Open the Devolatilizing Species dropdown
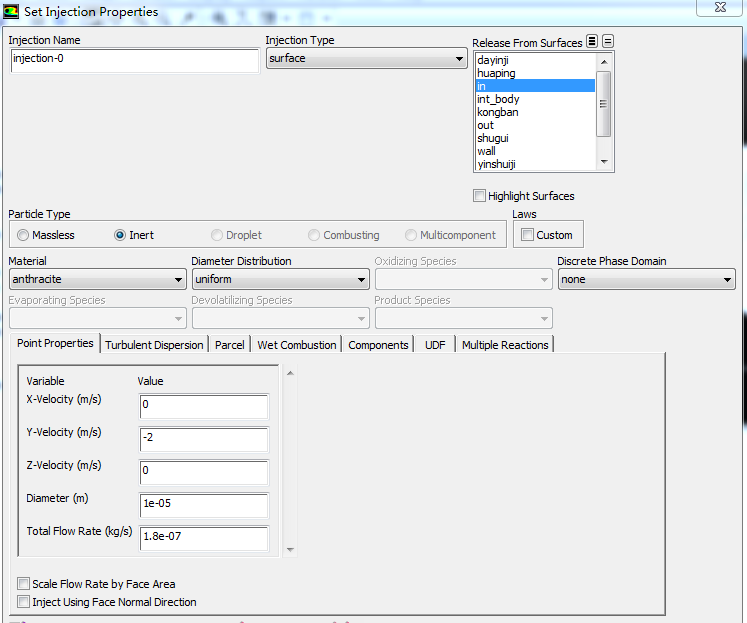The width and height of the screenshot is (747, 623). [x=281, y=319]
